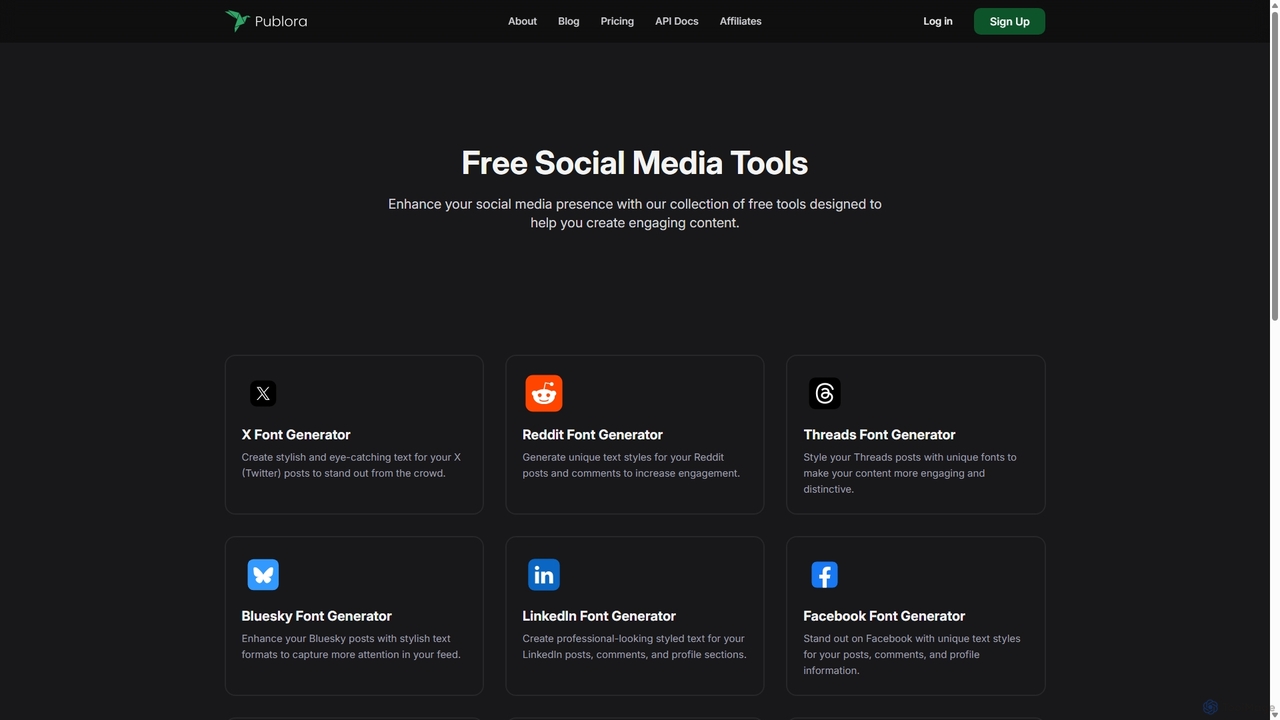Click the Publora brand name
Image resolution: width=1280 pixels, height=720 pixels.
pos(281,21)
